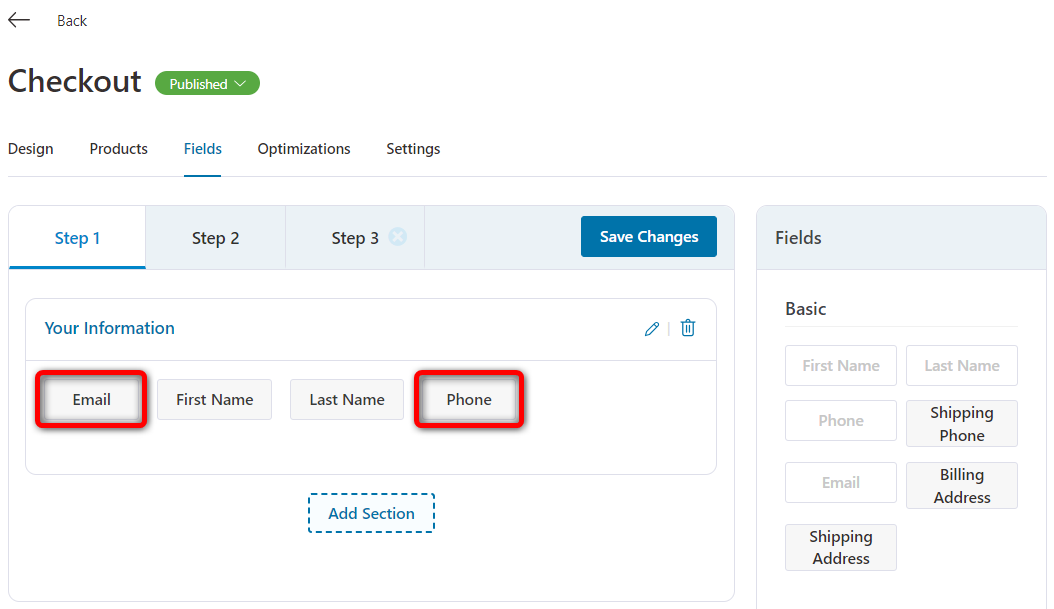Select the Step 1 tab
This screenshot has width=1054, height=609.
[x=77, y=238]
